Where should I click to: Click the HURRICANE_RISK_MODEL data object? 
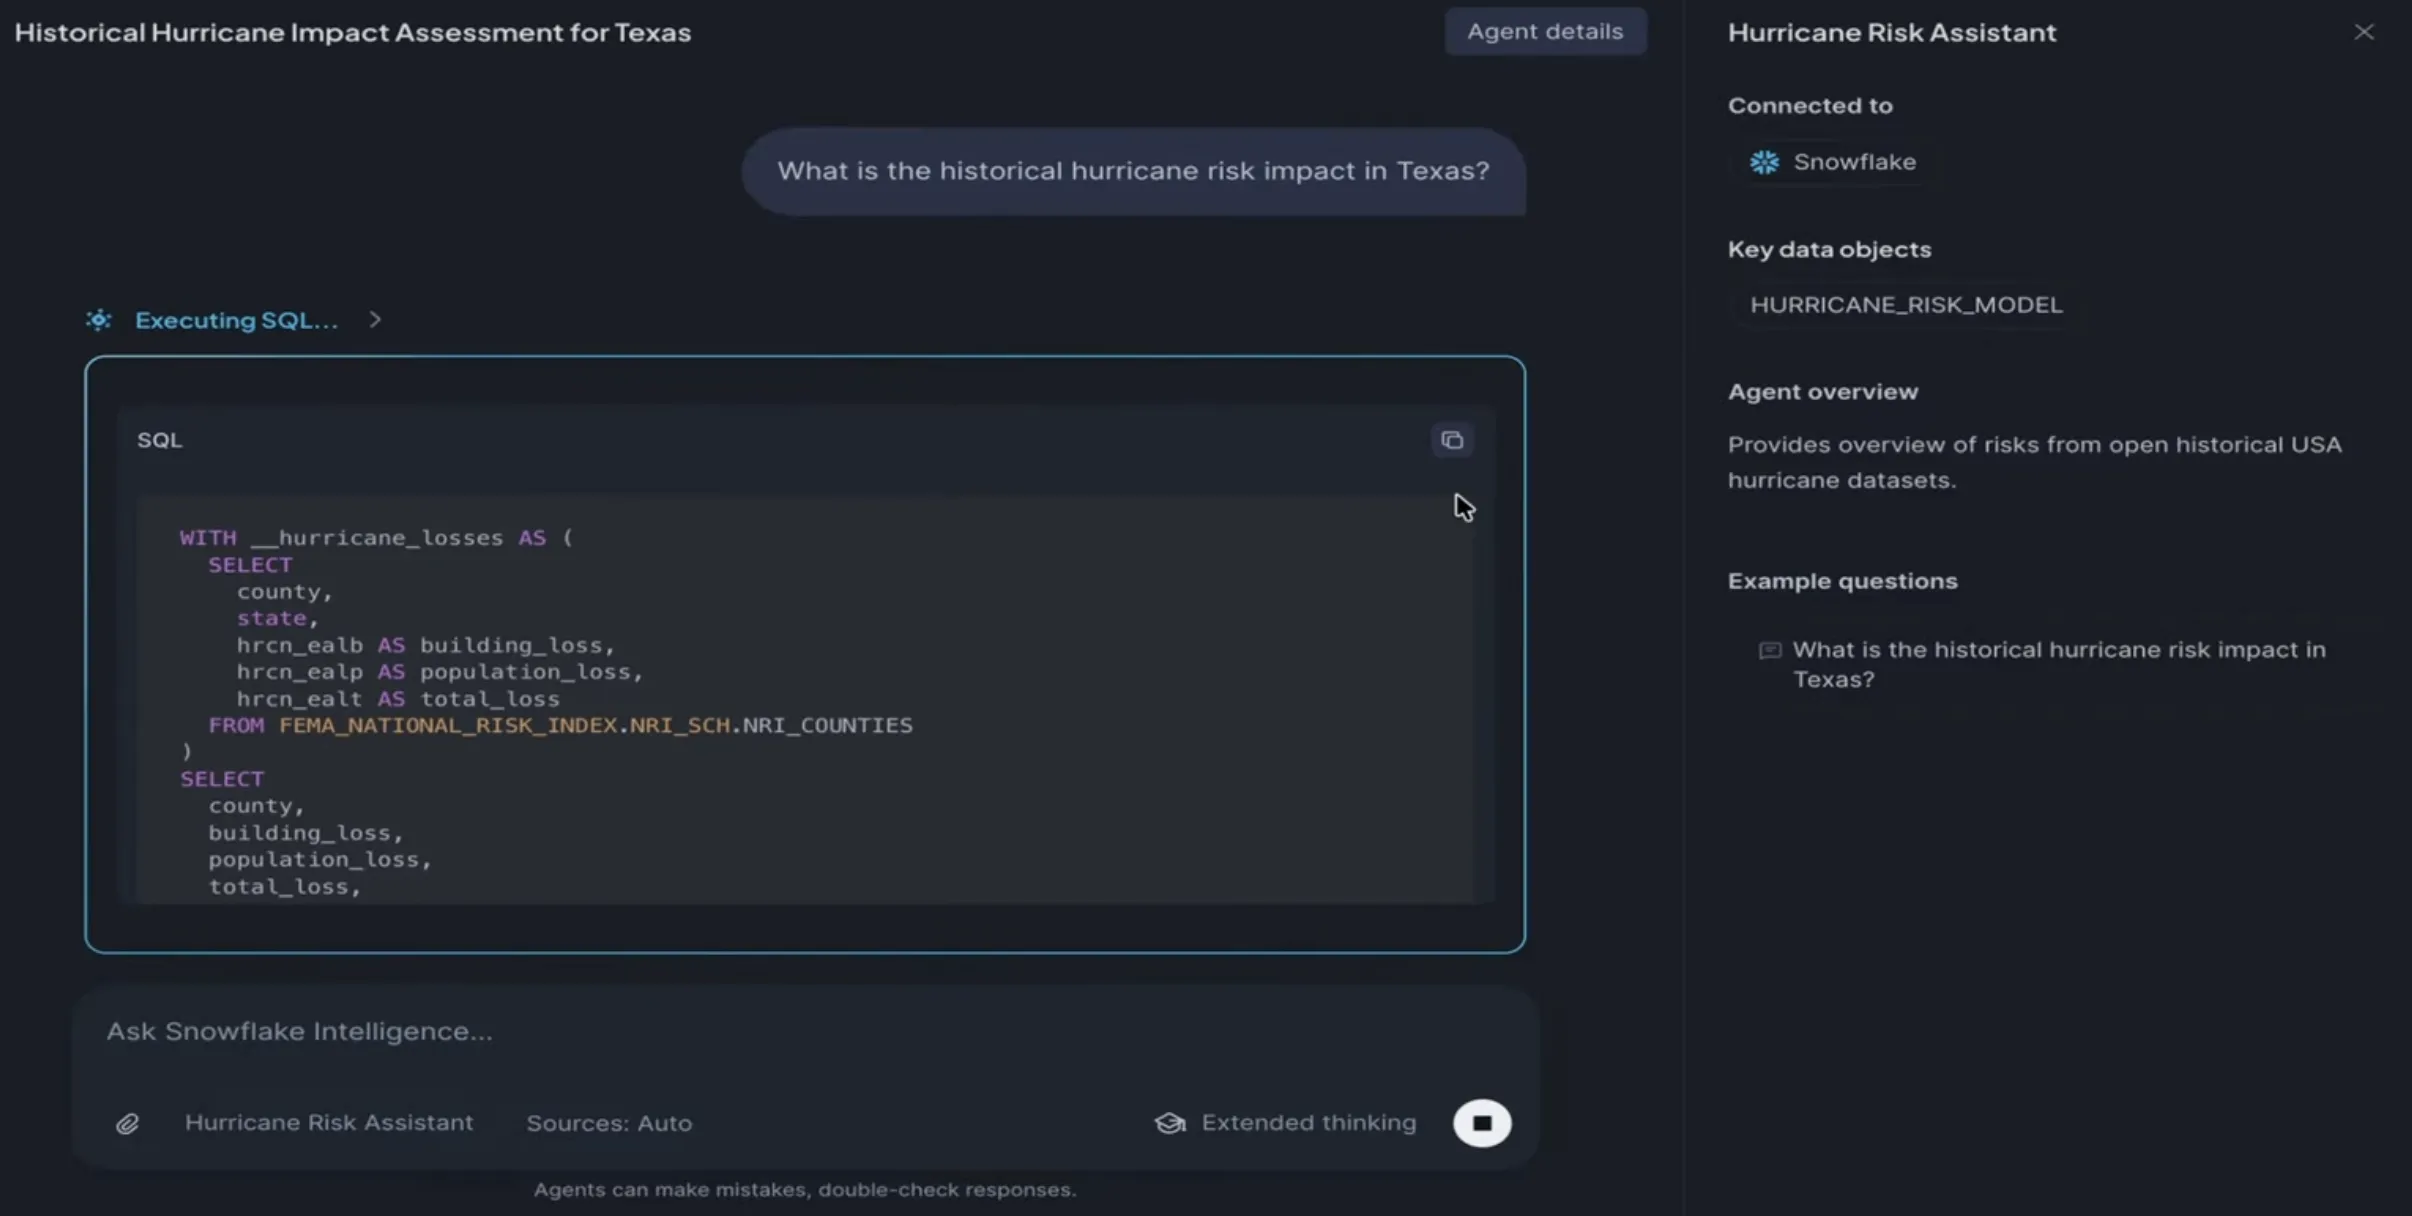tap(1906, 305)
